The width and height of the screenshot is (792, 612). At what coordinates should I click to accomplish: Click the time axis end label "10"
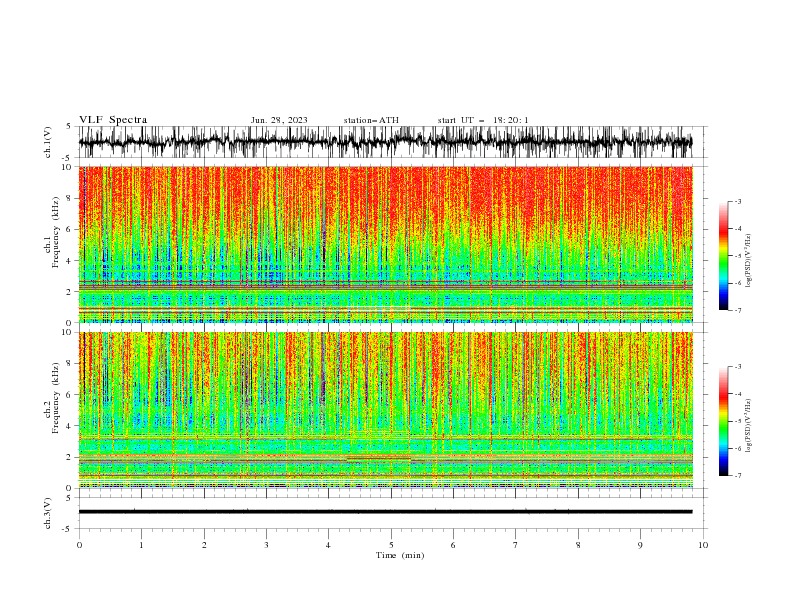coord(703,545)
